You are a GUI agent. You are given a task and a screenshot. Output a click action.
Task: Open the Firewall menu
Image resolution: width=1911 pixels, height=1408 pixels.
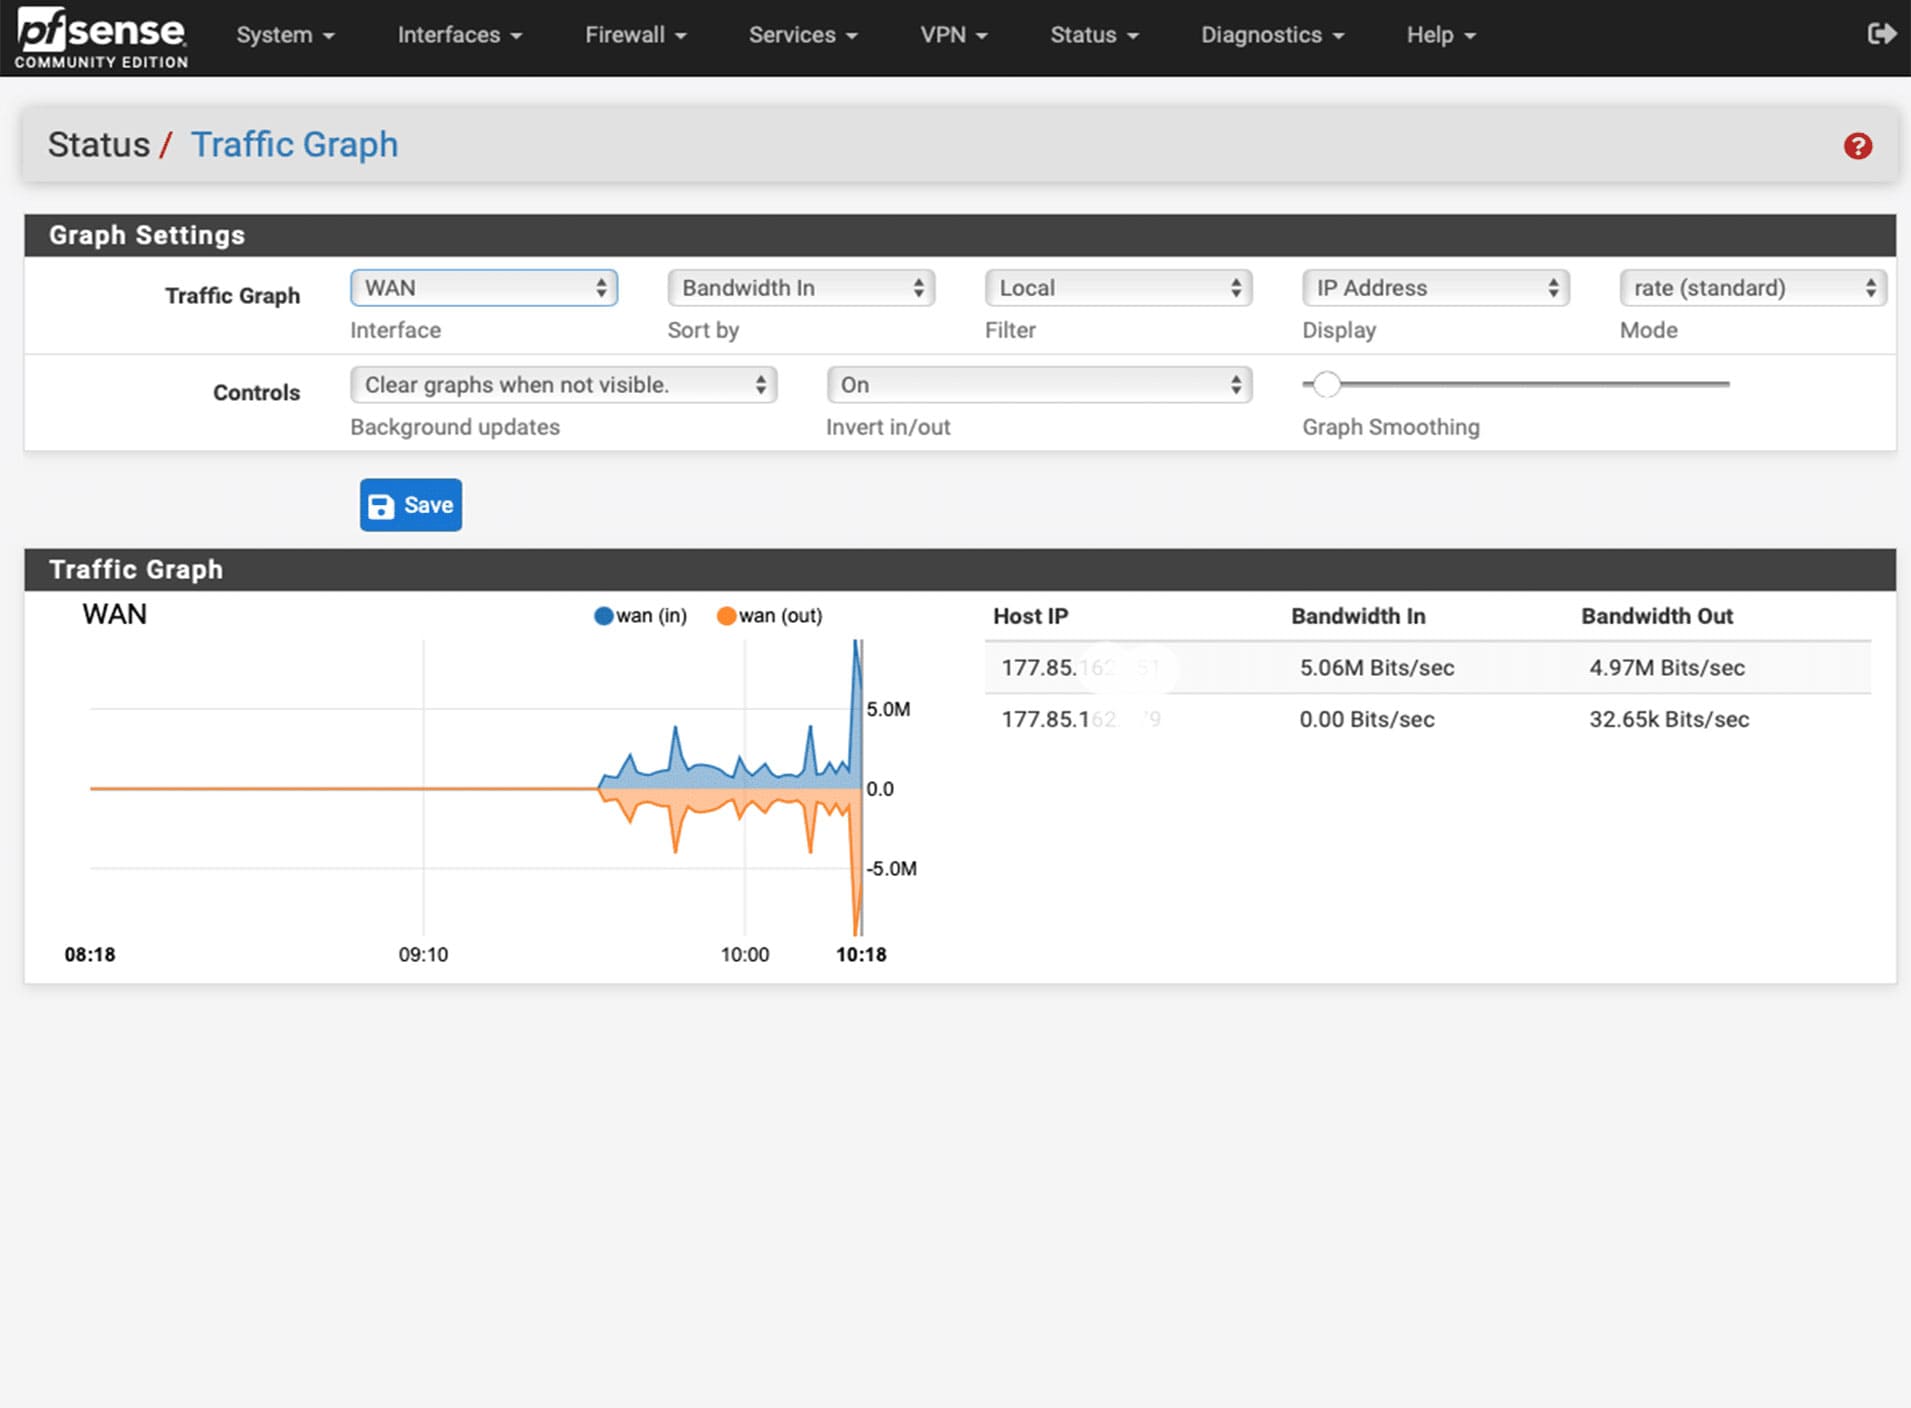pos(635,35)
